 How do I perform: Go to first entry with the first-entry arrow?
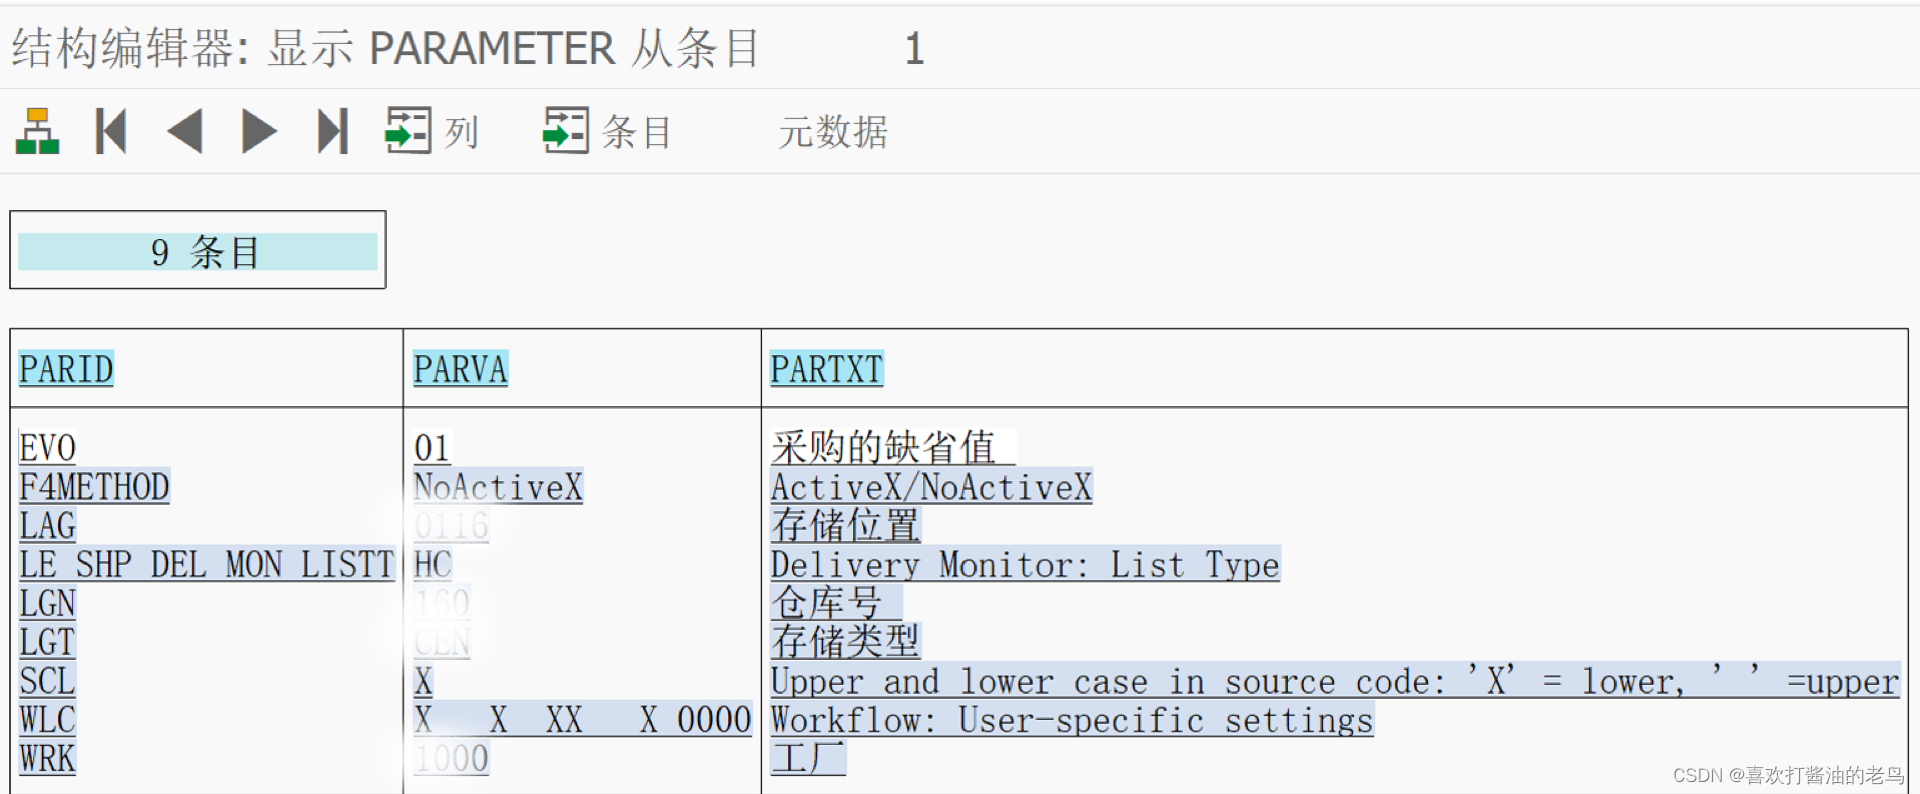point(111,131)
